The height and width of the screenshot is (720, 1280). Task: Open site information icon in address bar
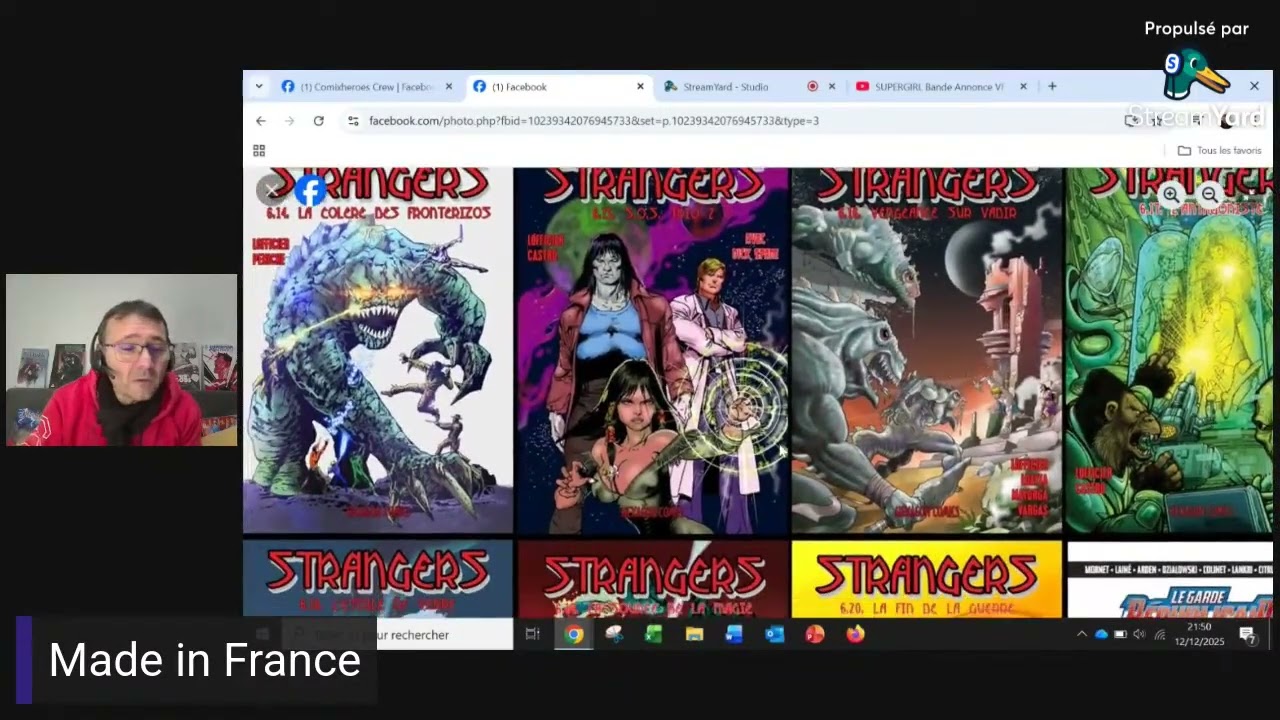353,121
